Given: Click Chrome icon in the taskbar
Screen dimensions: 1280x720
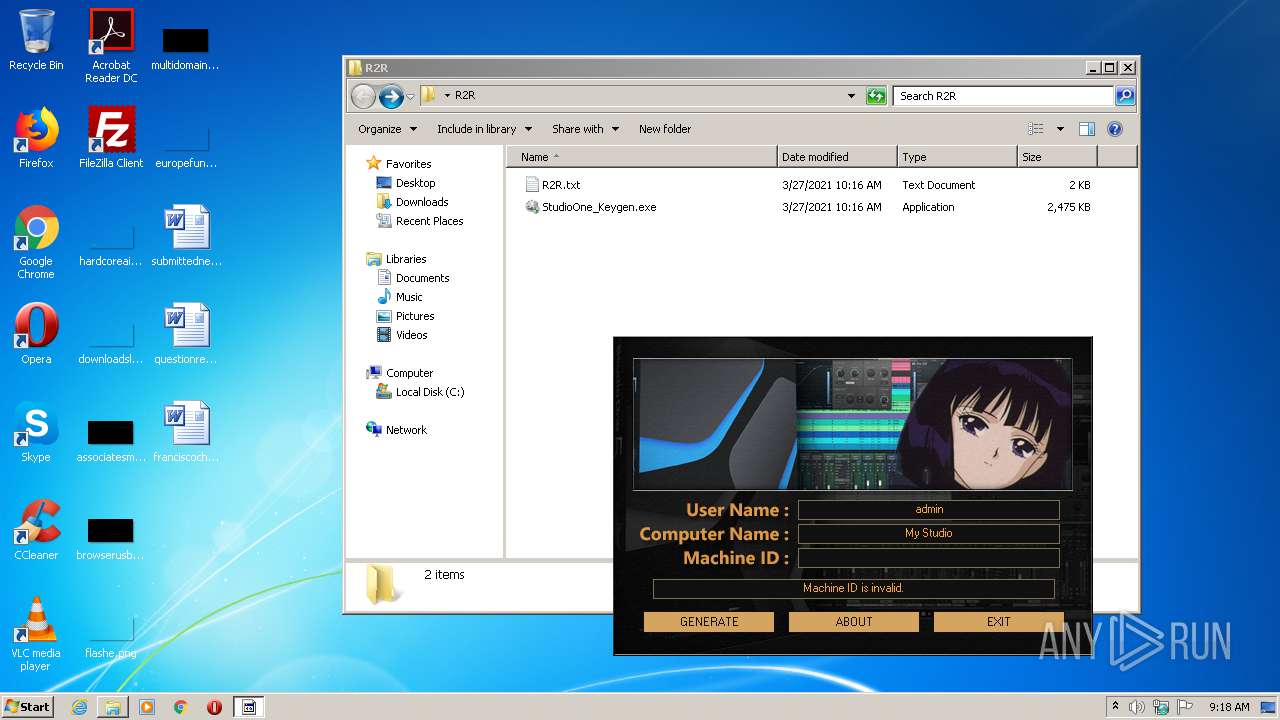Looking at the screenshot, I should click(x=181, y=707).
